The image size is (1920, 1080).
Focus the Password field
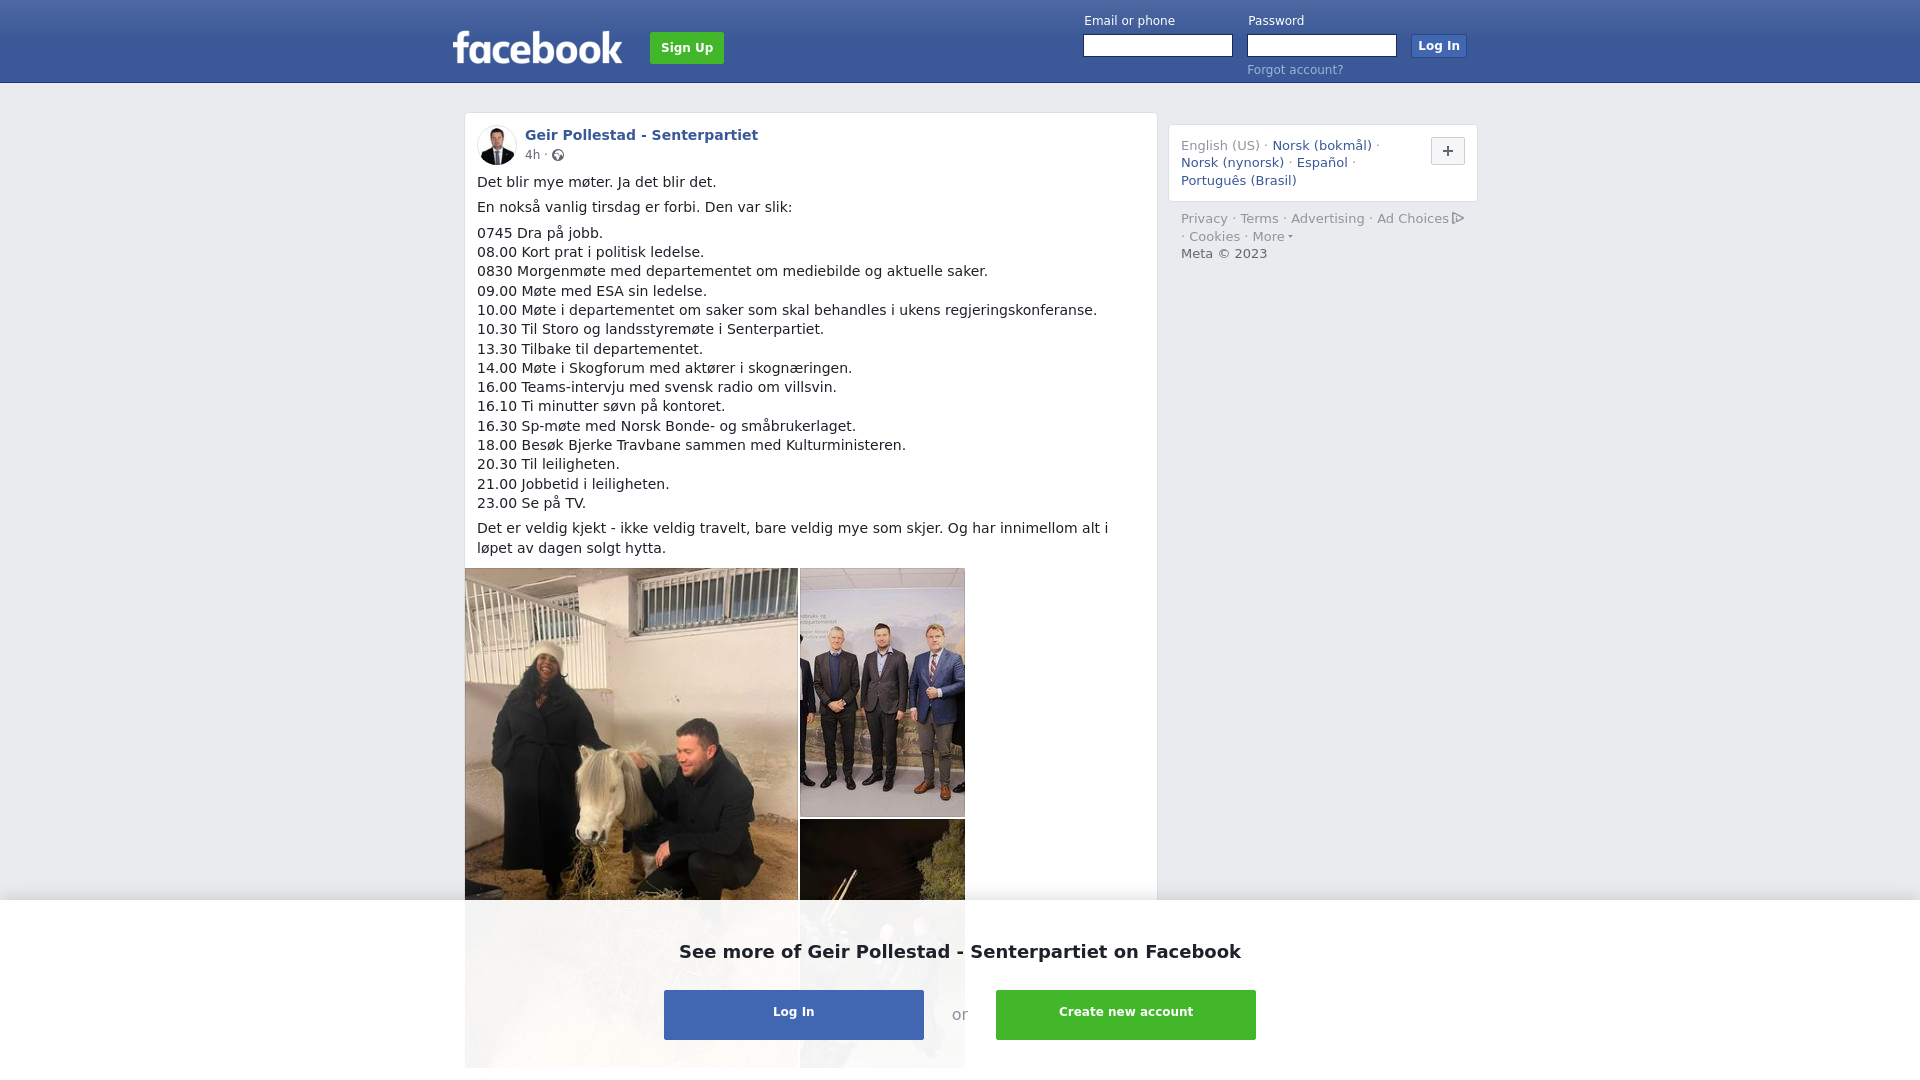click(x=1322, y=46)
